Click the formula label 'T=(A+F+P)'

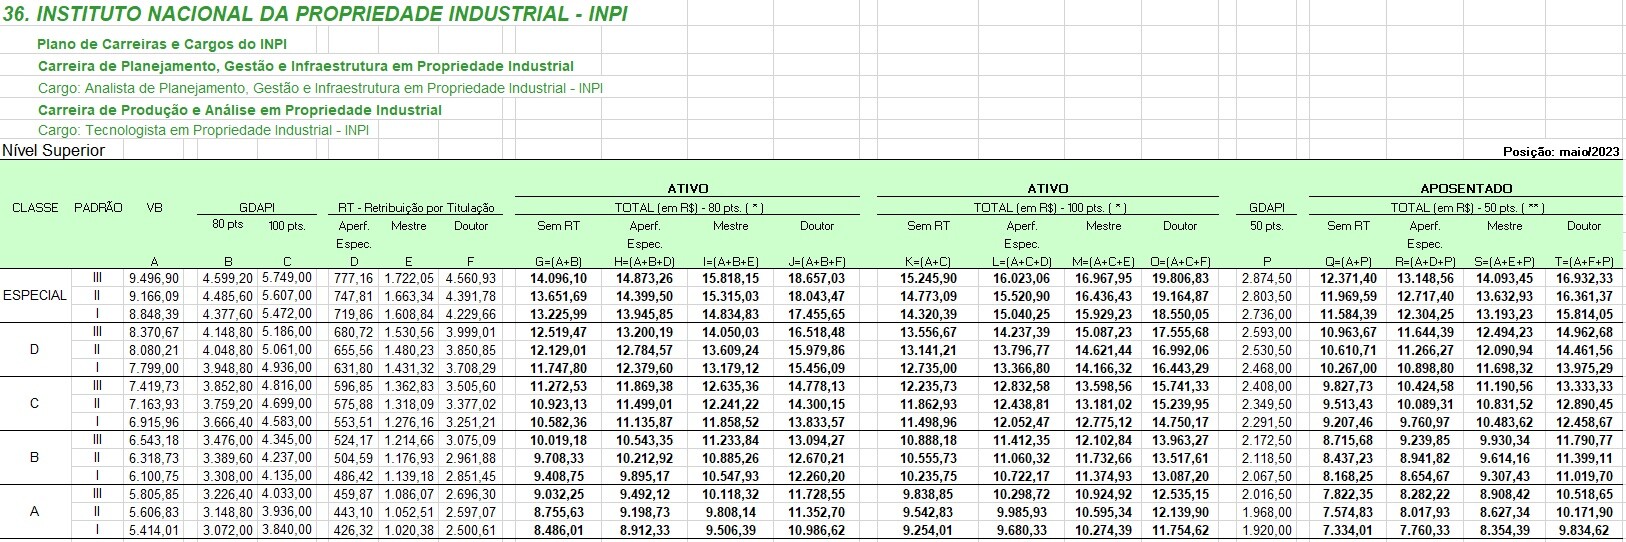(x=1584, y=262)
